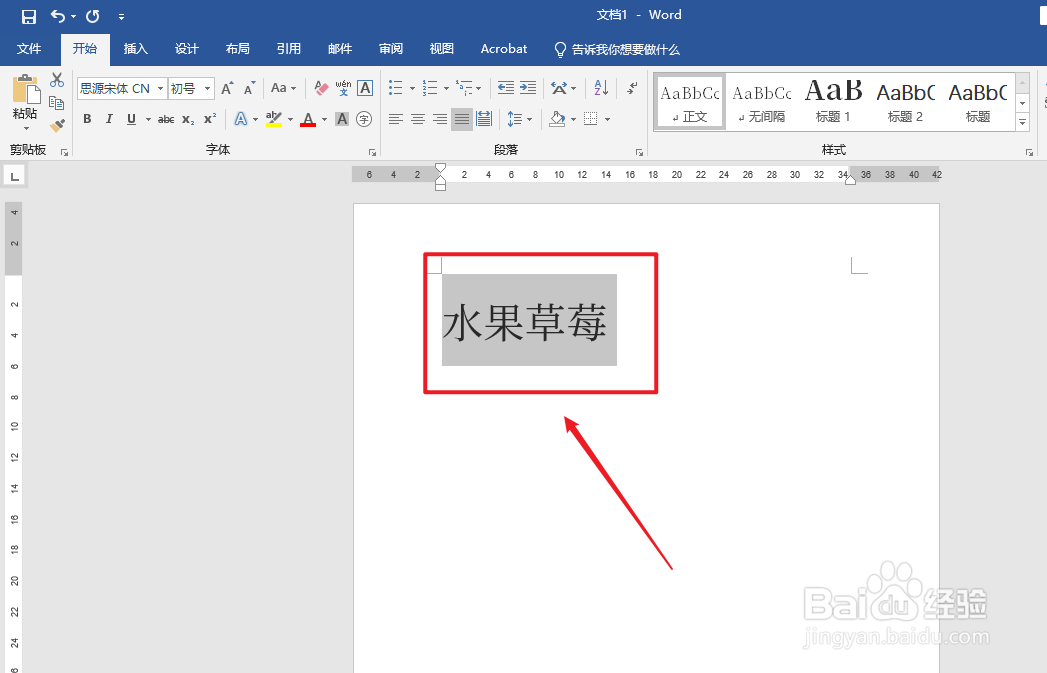Screen dimensions: 1047x673
Task: Select the Center alignment icon
Action: click(417, 118)
